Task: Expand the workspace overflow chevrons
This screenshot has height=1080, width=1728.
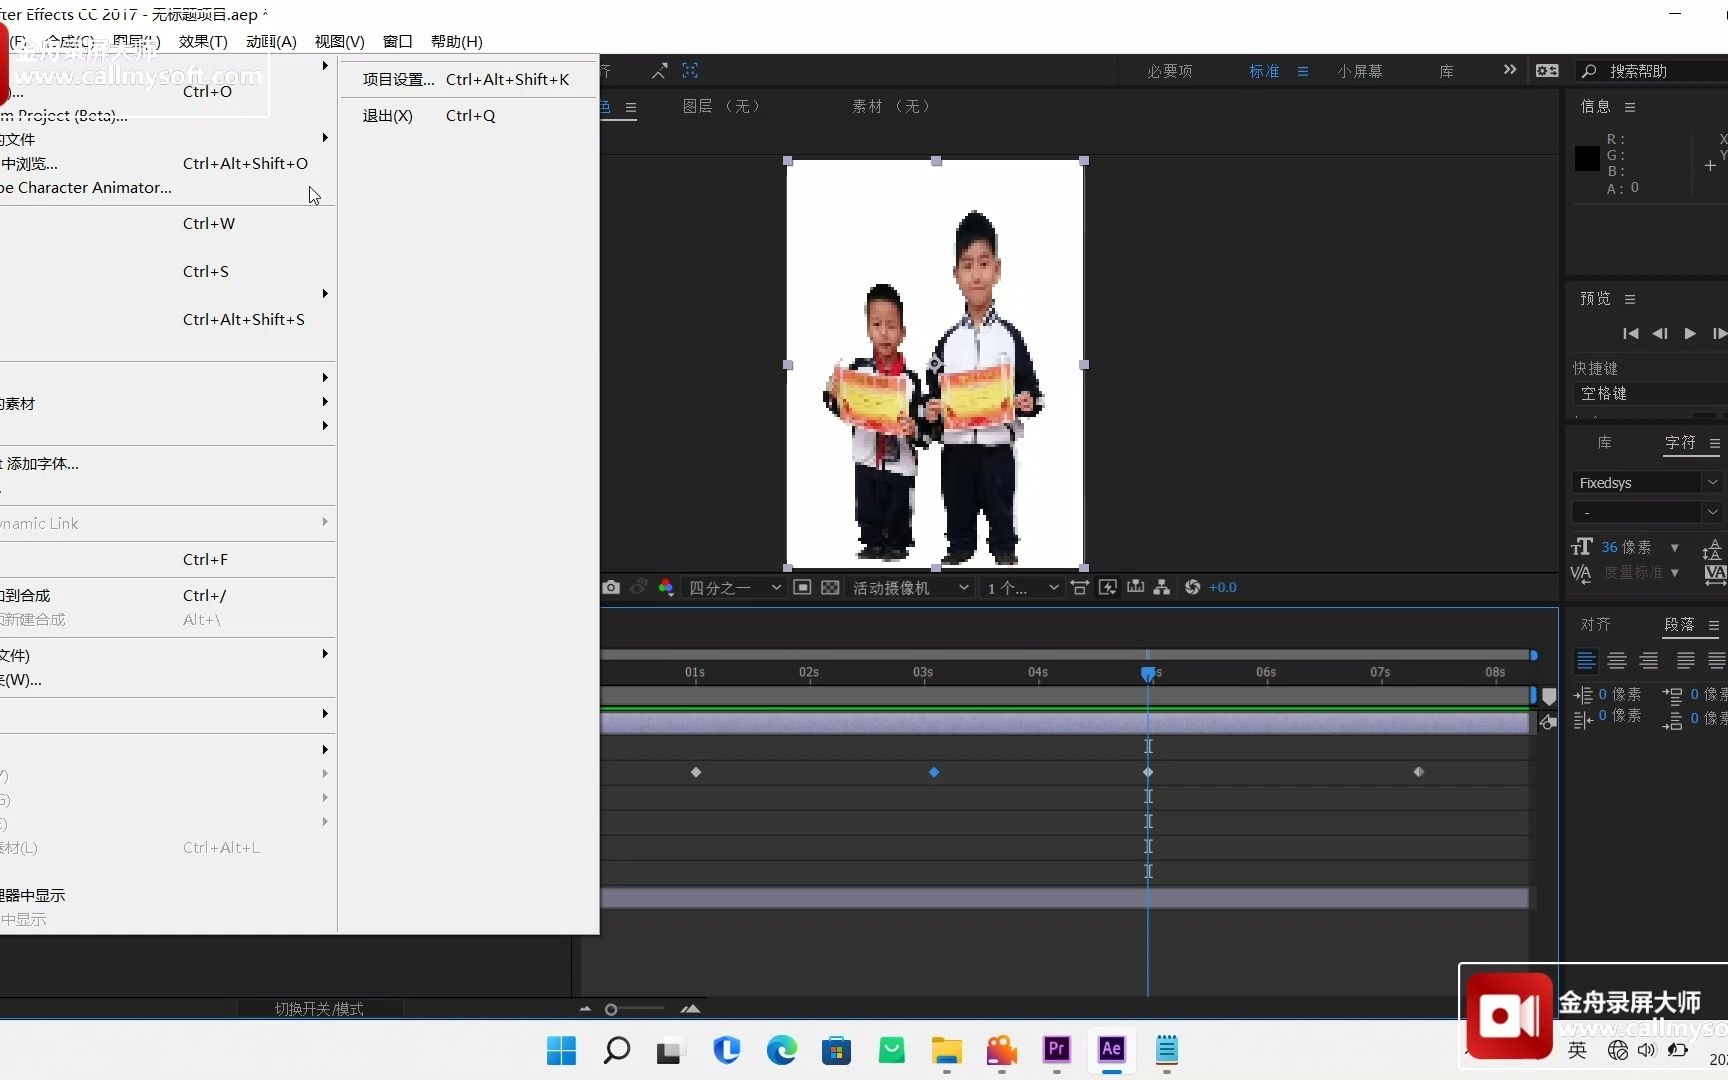Action: pos(1509,70)
